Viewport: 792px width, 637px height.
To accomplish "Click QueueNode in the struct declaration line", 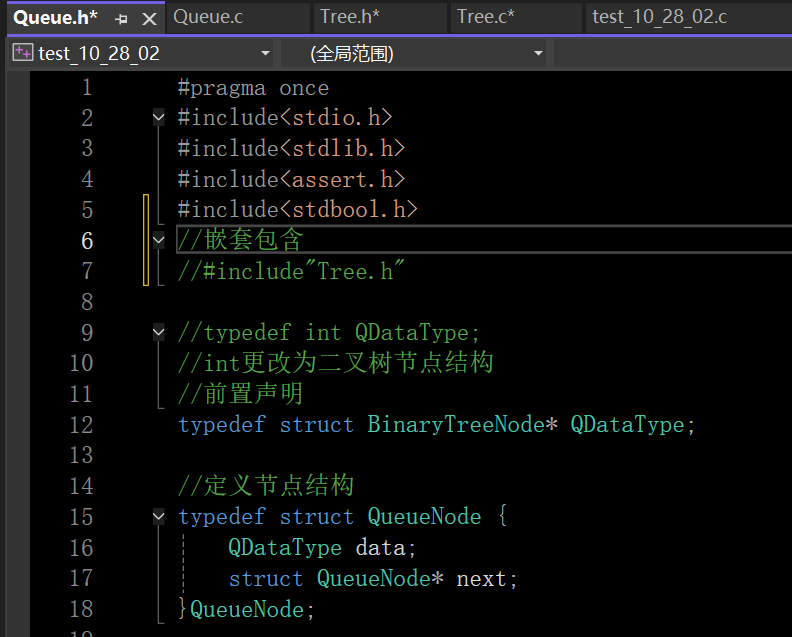I will pyautogui.click(x=424, y=517).
